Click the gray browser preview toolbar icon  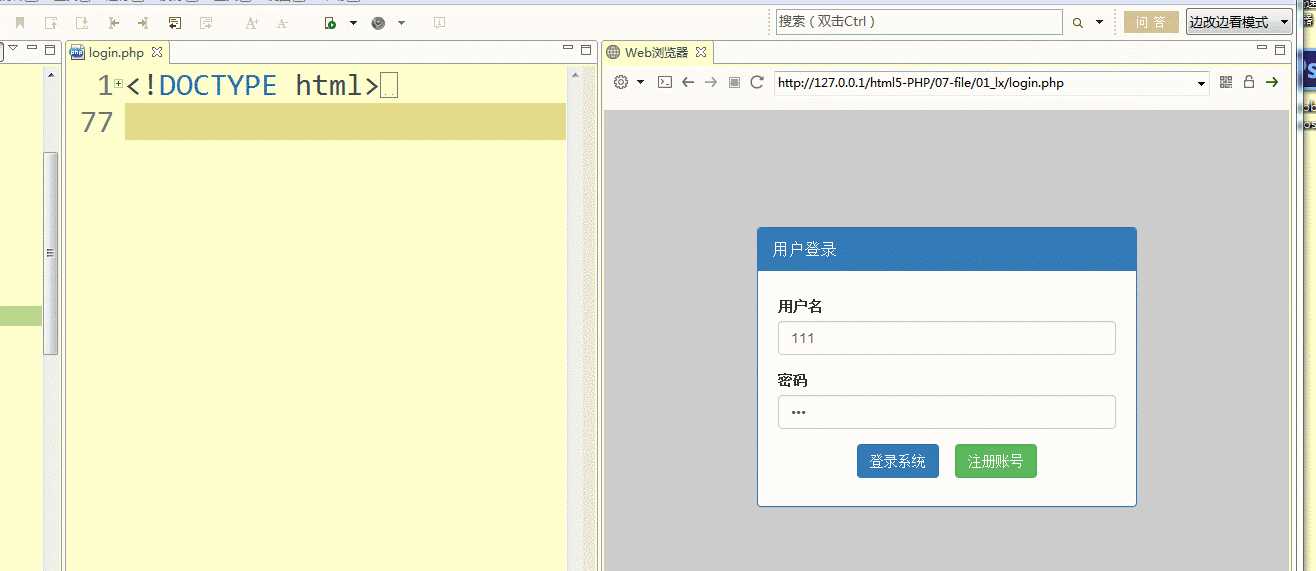tap(378, 22)
